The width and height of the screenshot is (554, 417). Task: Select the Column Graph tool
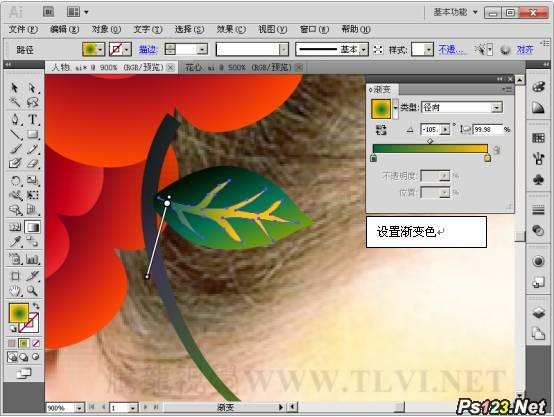(33, 259)
